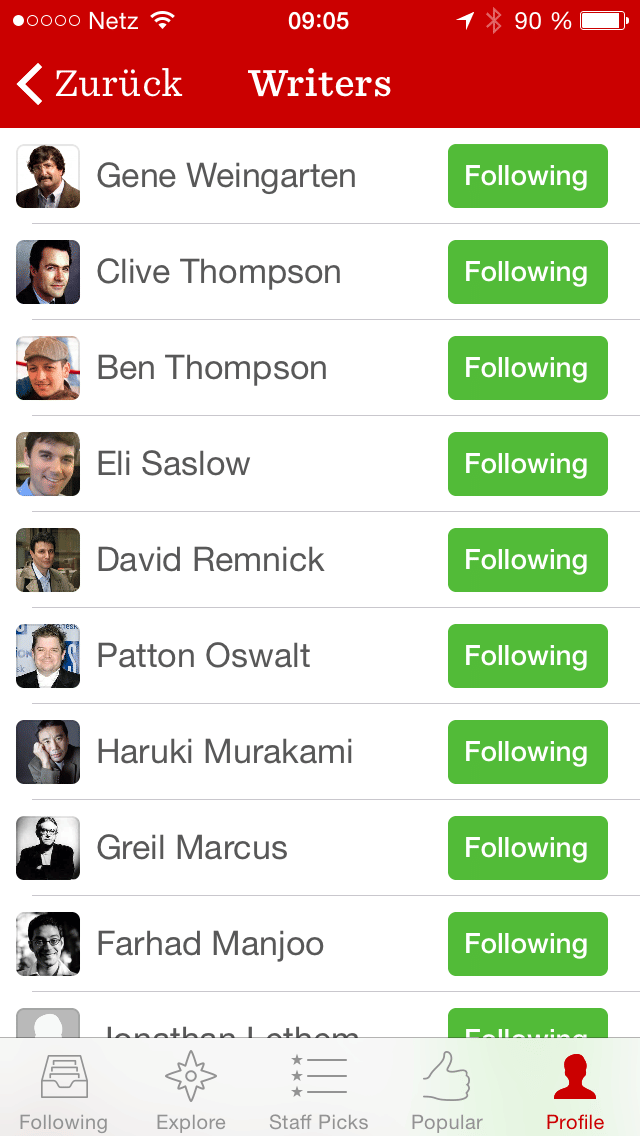640x1136 pixels.
Task: Tap Gene Weingarten's avatar thumbnail
Action: pyautogui.click(x=48, y=176)
